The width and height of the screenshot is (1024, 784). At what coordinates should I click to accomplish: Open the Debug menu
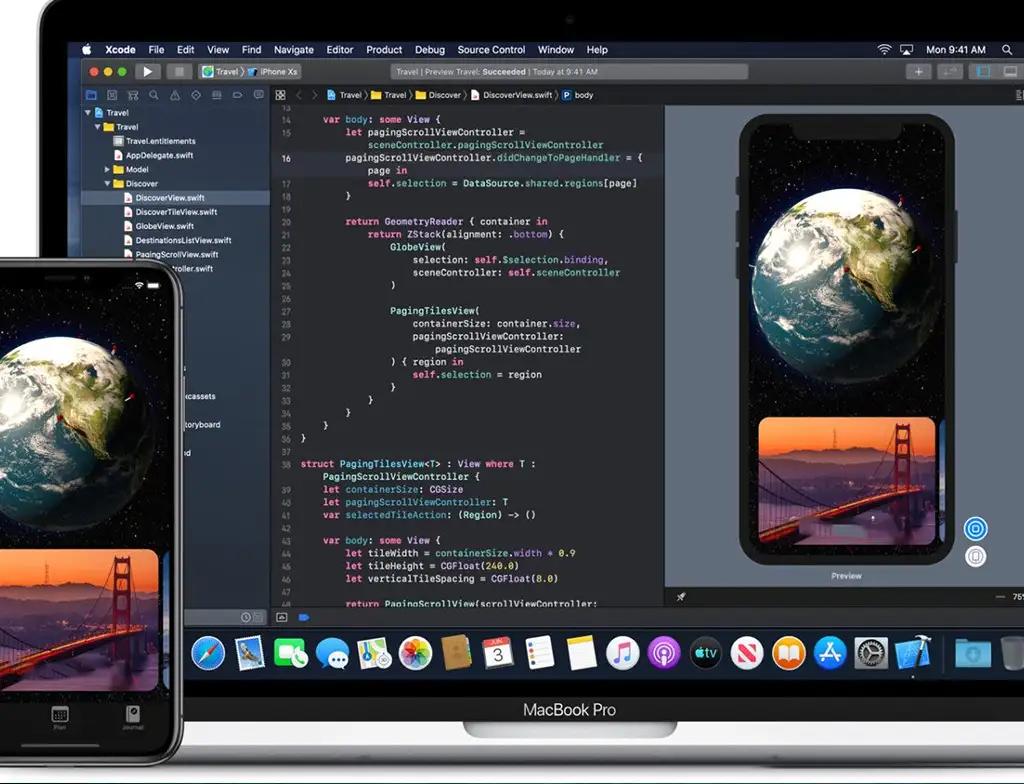pos(430,50)
